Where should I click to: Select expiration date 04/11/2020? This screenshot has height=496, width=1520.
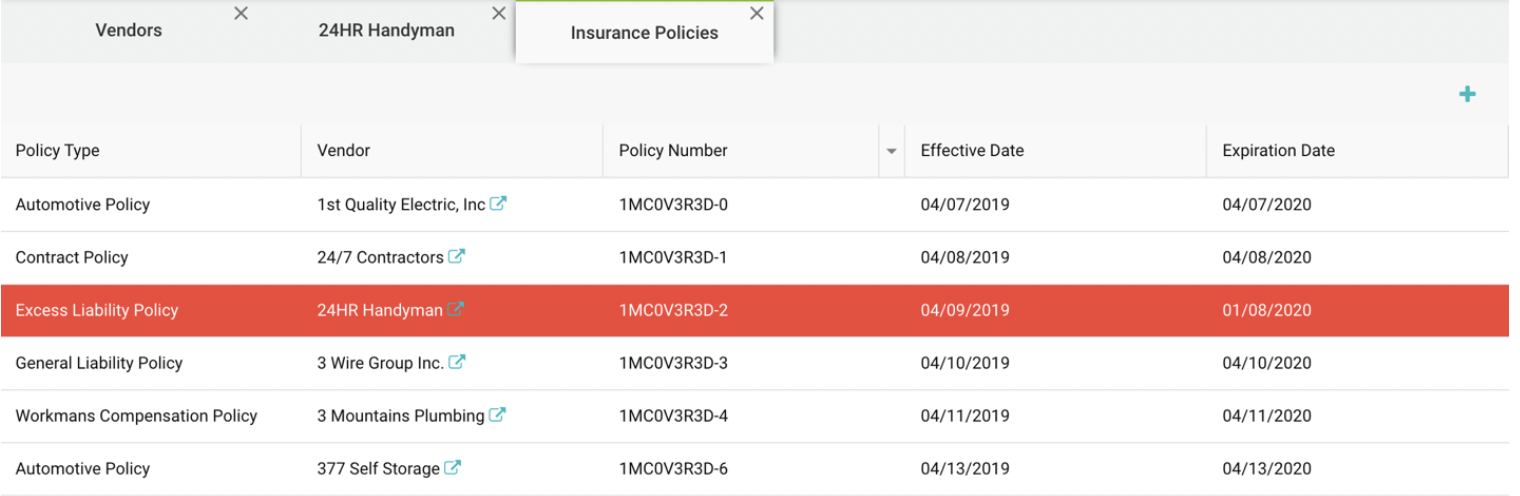(1267, 416)
